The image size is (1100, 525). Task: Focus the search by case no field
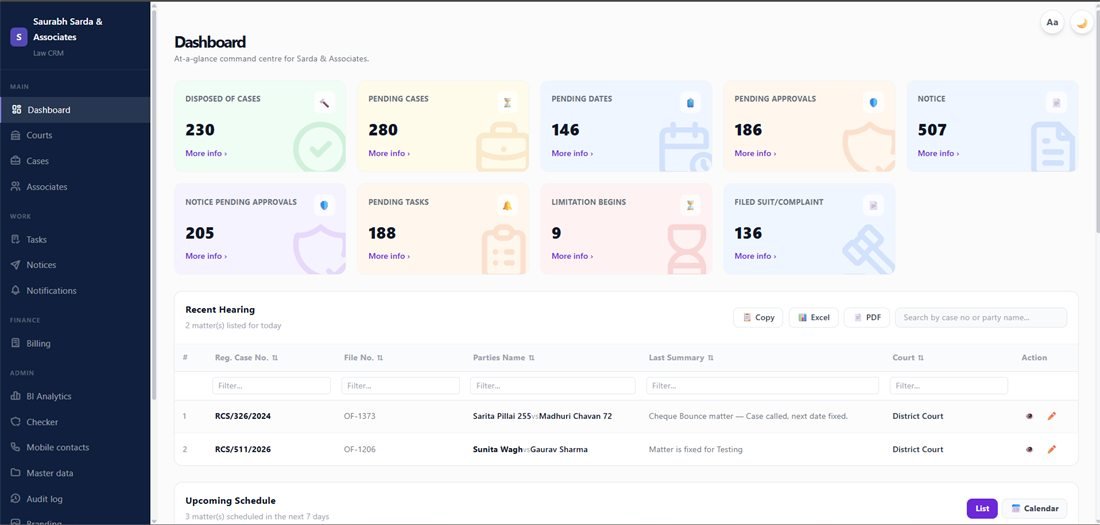981,317
